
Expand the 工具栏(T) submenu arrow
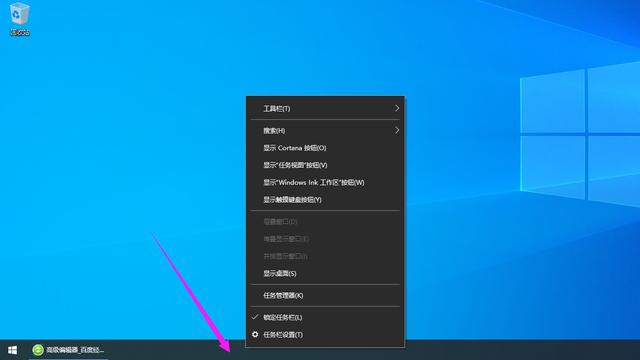[397, 108]
